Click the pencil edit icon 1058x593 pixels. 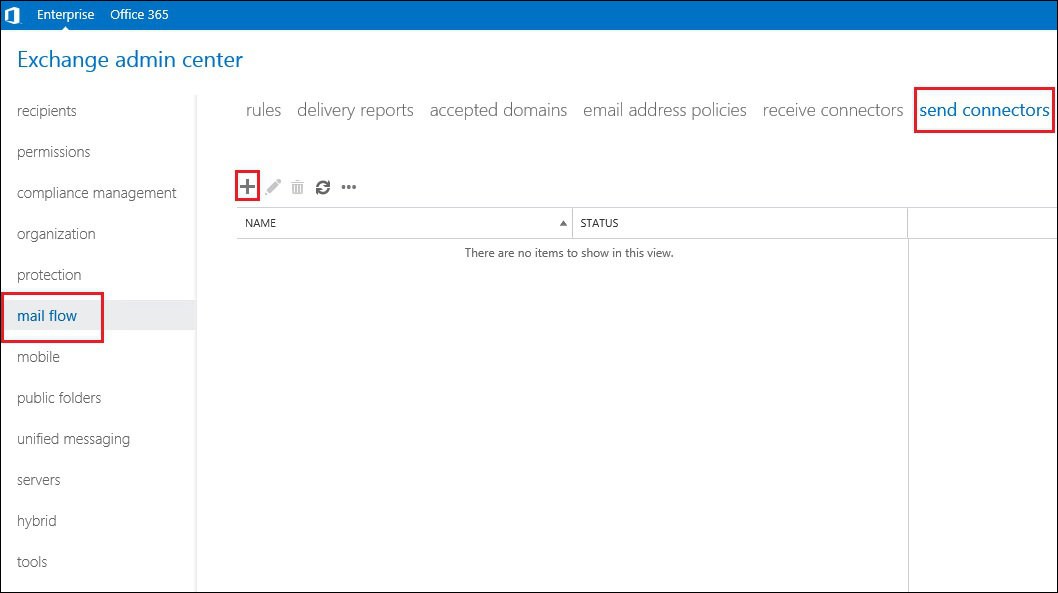[273, 187]
